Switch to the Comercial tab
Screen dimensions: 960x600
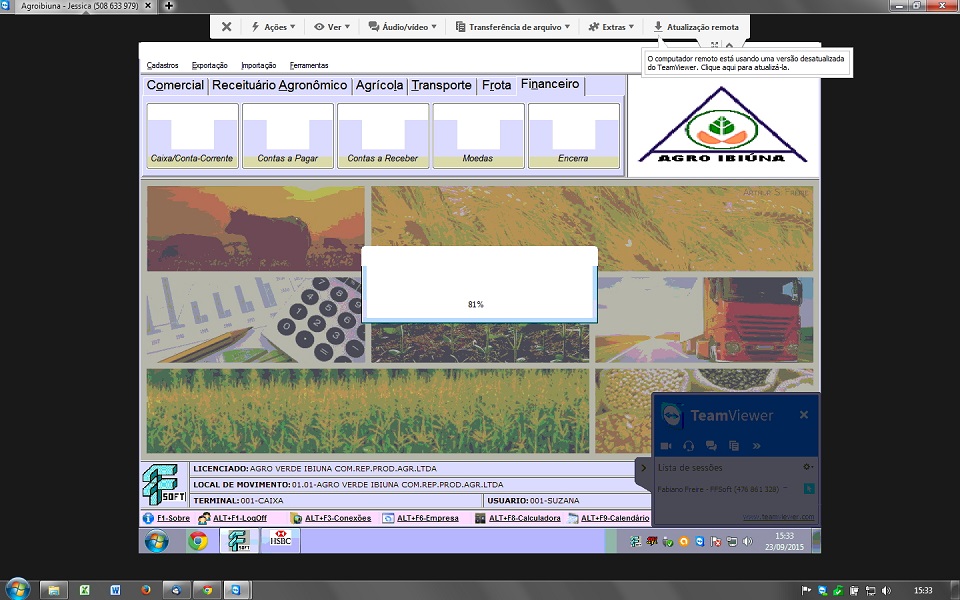[x=175, y=85]
